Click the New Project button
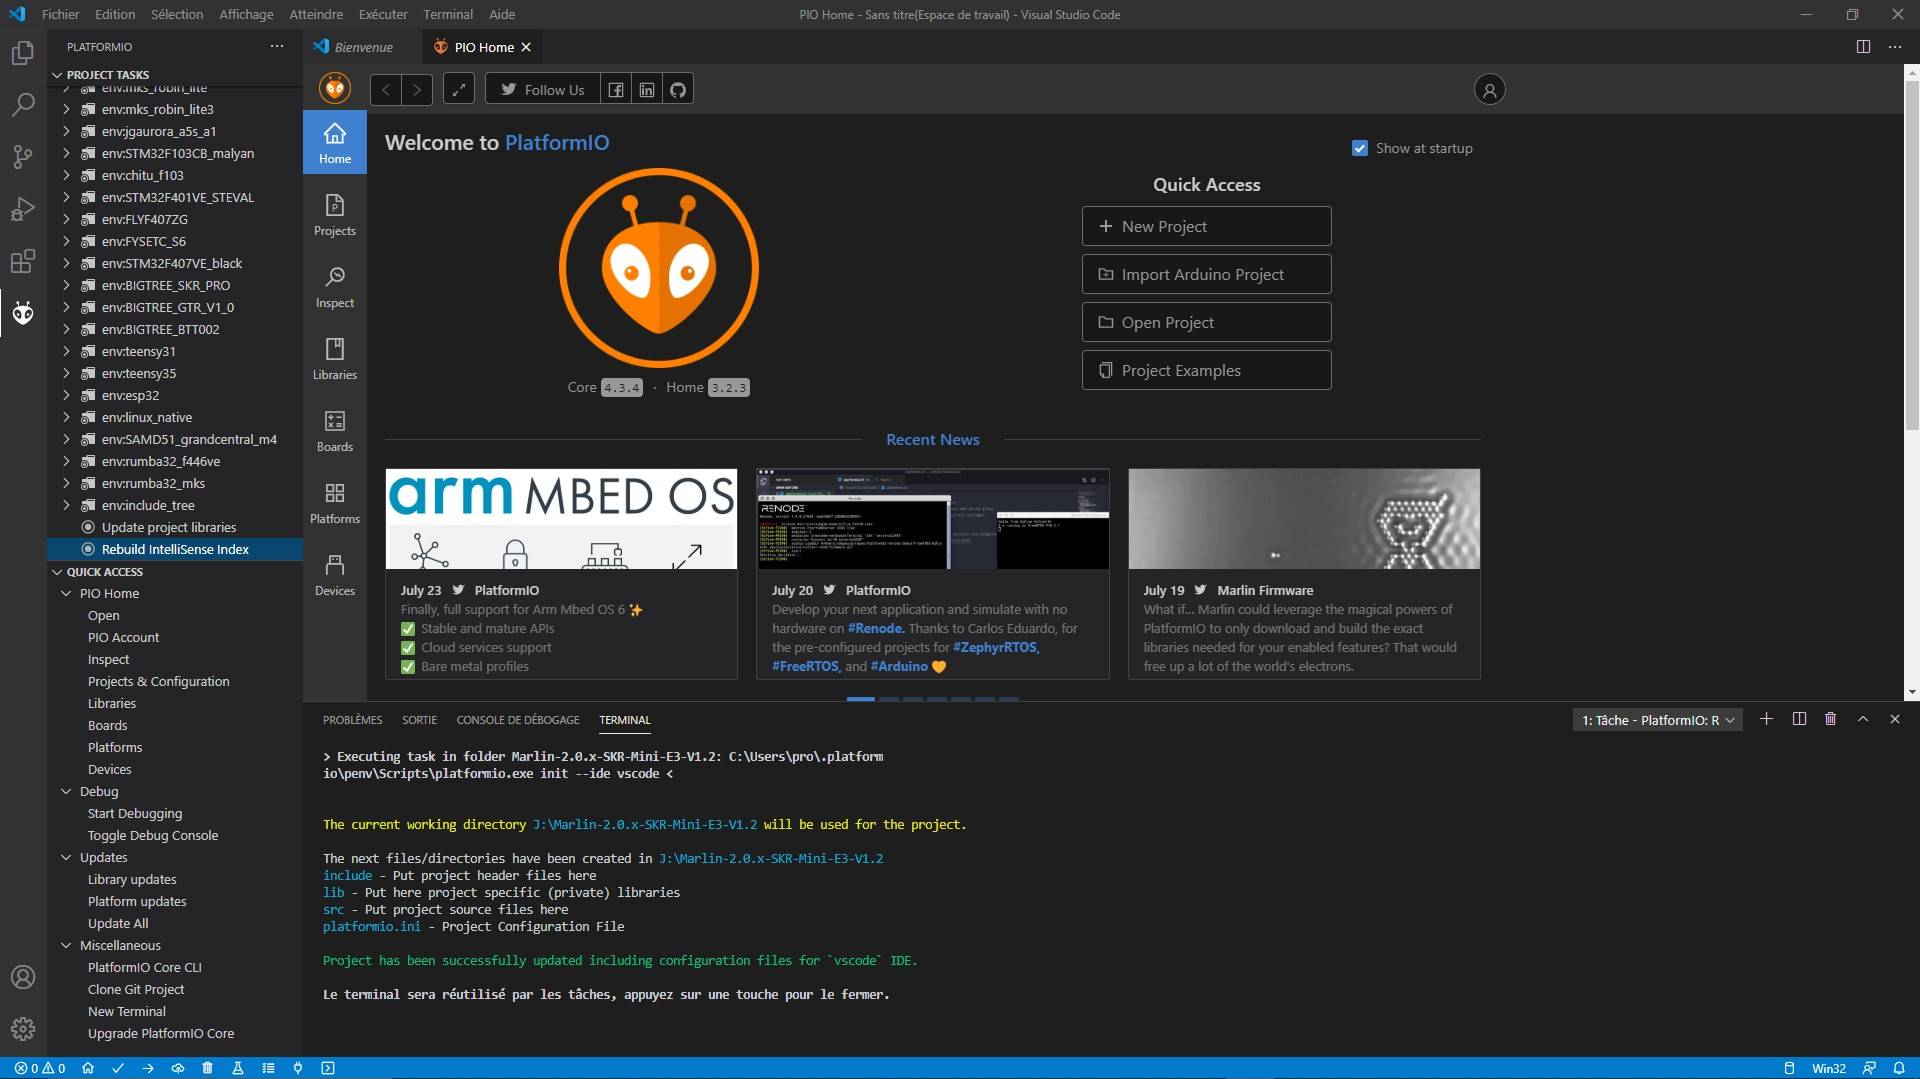Image resolution: width=1920 pixels, height=1079 pixels. coord(1206,226)
